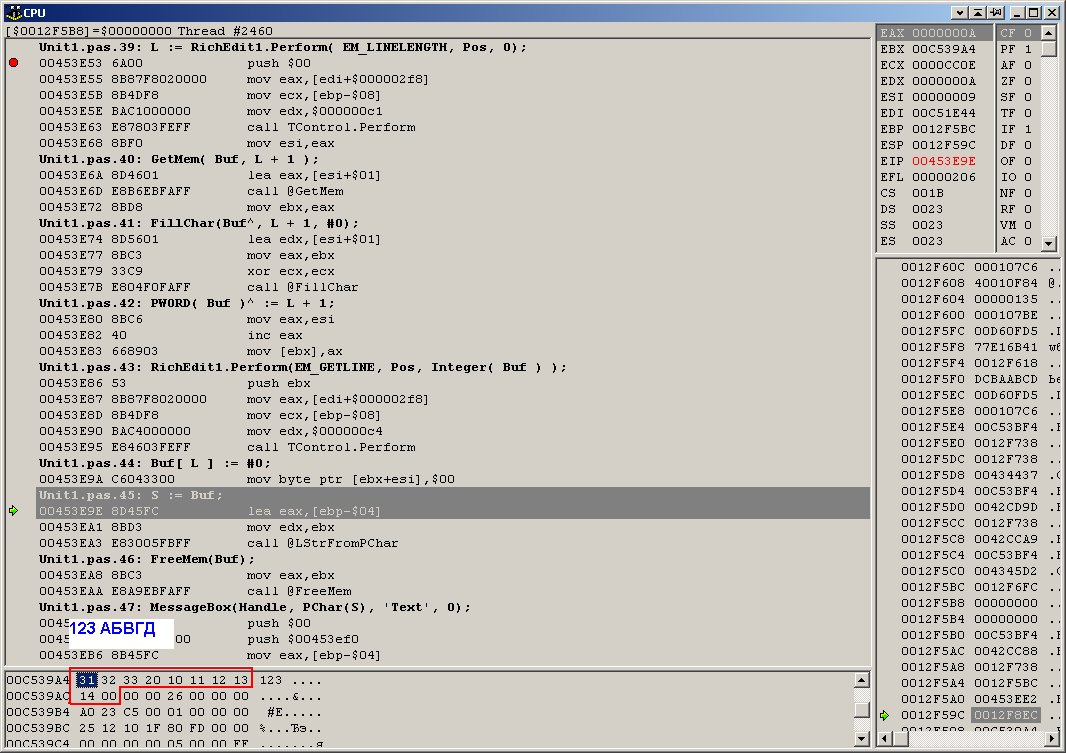
Task: Click the red breakpoint dot at address 00453E53
Action: tap(13, 63)
